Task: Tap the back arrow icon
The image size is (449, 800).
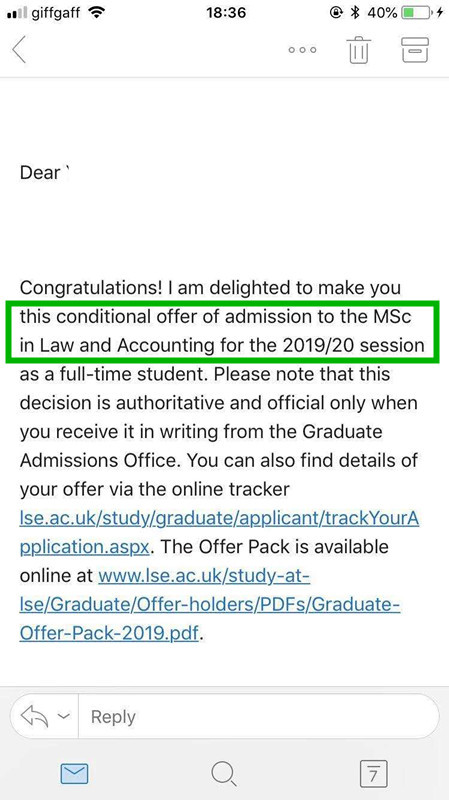Action: pyautogui.click(x=19, y=50)
